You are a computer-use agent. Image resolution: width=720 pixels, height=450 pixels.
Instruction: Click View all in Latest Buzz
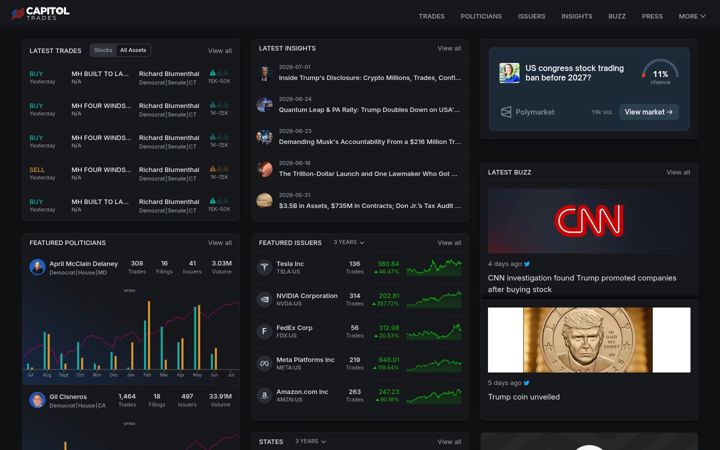pos(678,172)
